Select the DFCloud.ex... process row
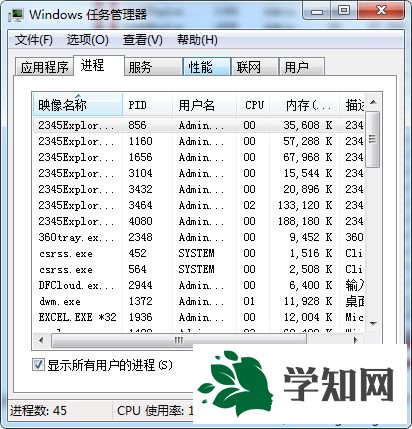This screenshot has height=429, width=412. [x=199, y=285]
